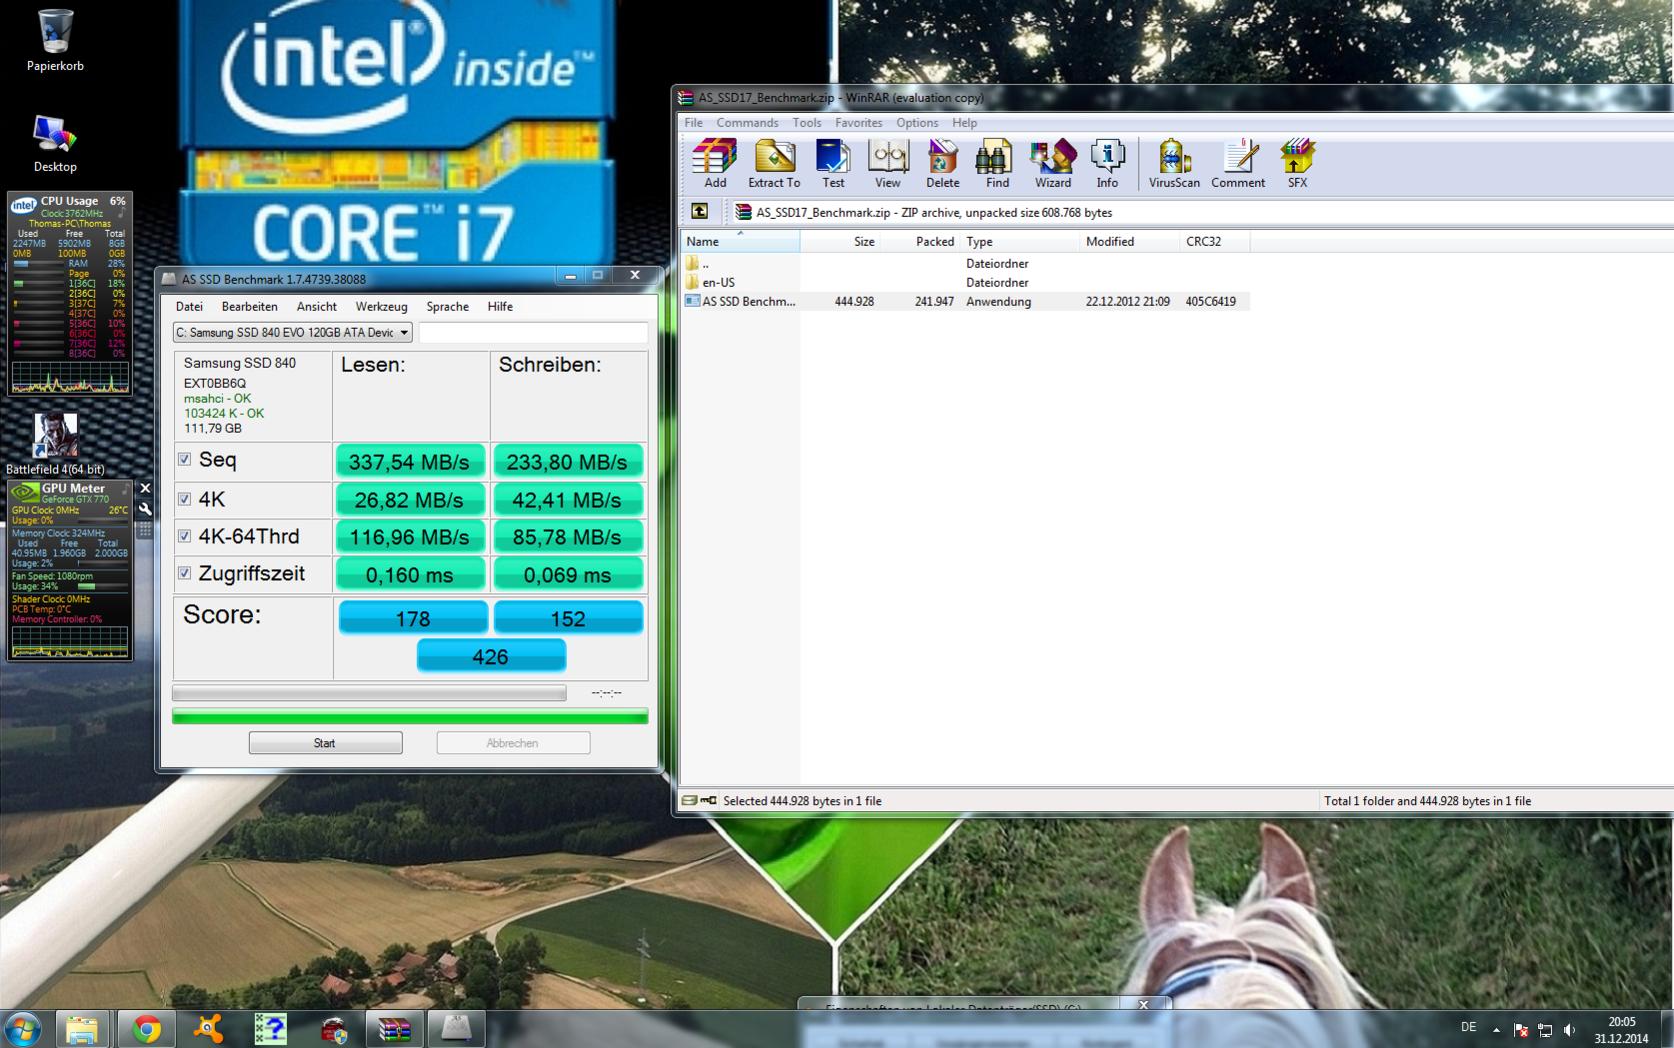1674x1048 pixels.
Task: Click the Schreiben score 152 button
Action: coord(568,618)
